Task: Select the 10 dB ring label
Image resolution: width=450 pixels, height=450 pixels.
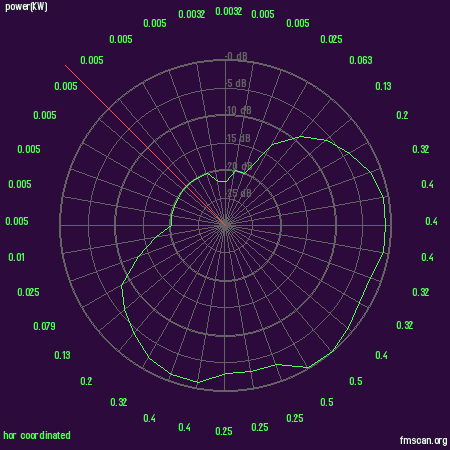Action: click(x=239, y=110)
